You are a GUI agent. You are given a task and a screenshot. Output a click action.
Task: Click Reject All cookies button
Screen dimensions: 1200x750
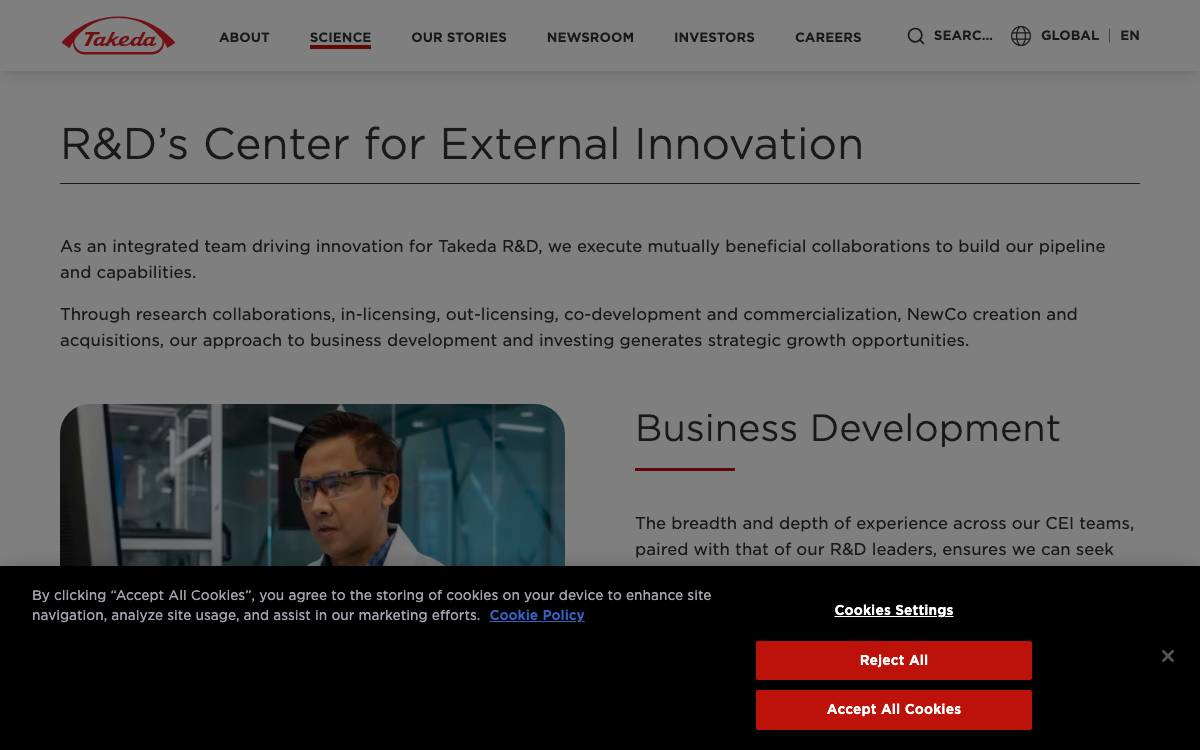coord(894,660)
